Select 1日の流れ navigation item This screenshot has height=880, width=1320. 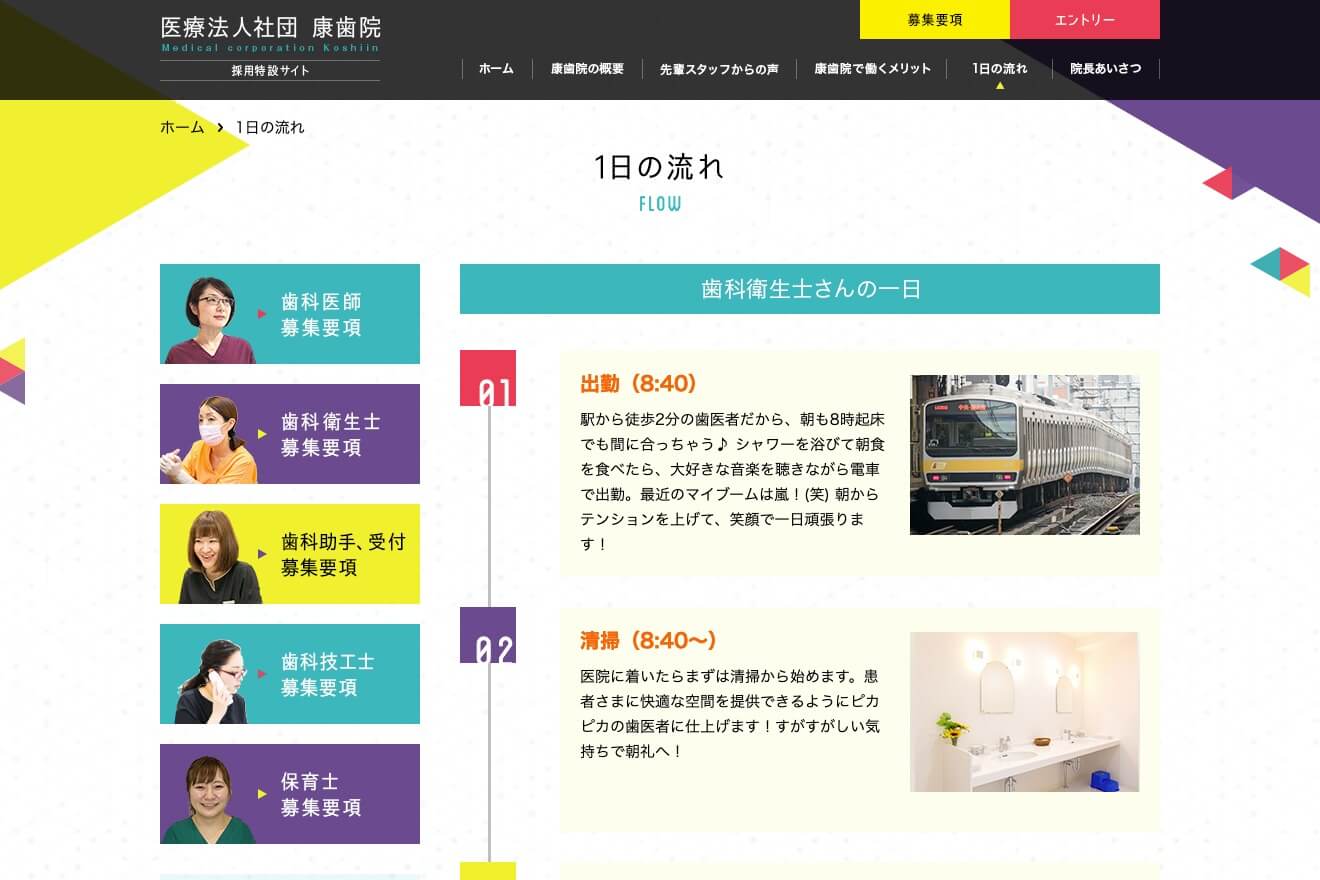(x=999, y=69)
